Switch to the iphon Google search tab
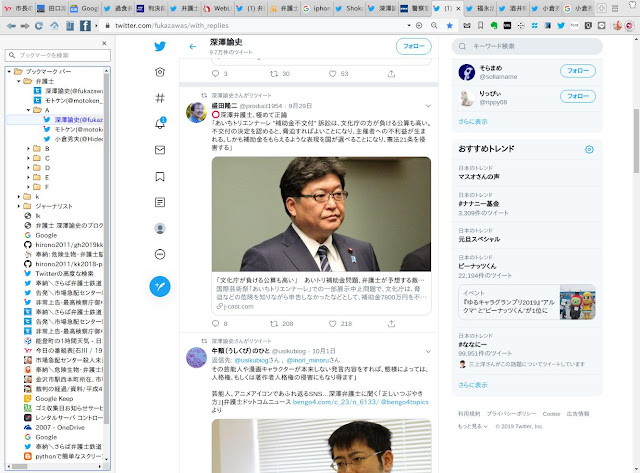640x473 pixels. click(317, 8)
